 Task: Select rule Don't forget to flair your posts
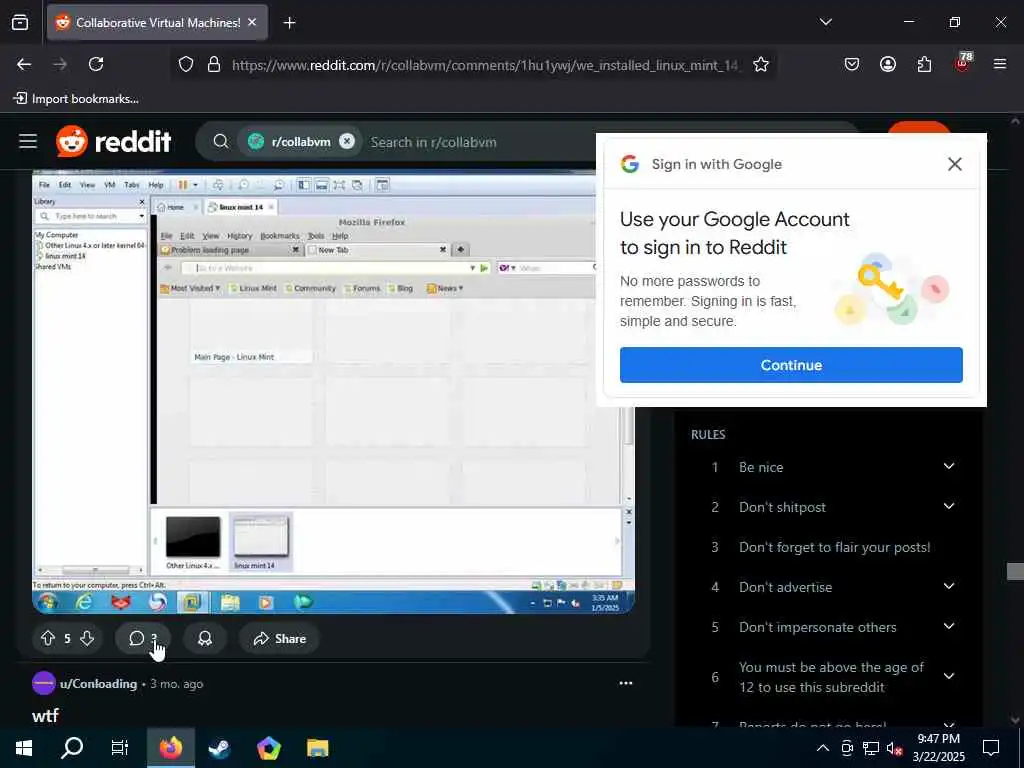tap(833, 547)
